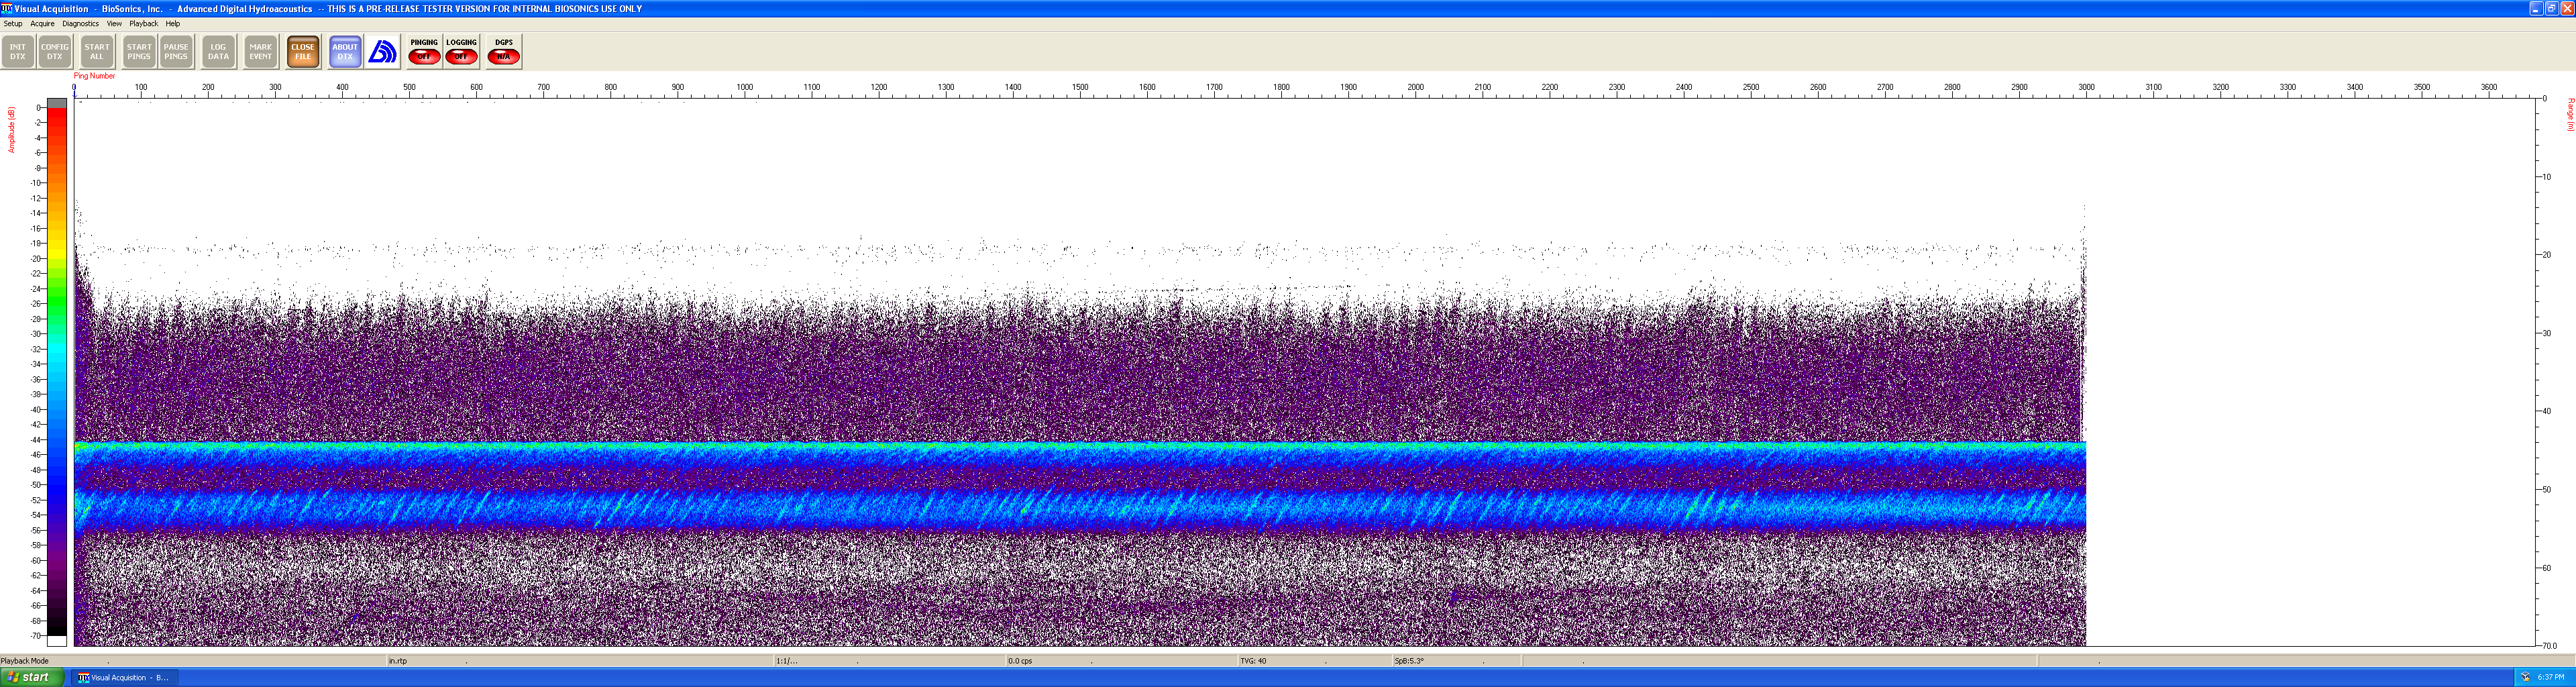Click the 'TVG: 40' status bar entry
Viewport: 2576px width, 687px height.
pos(1253,661)
